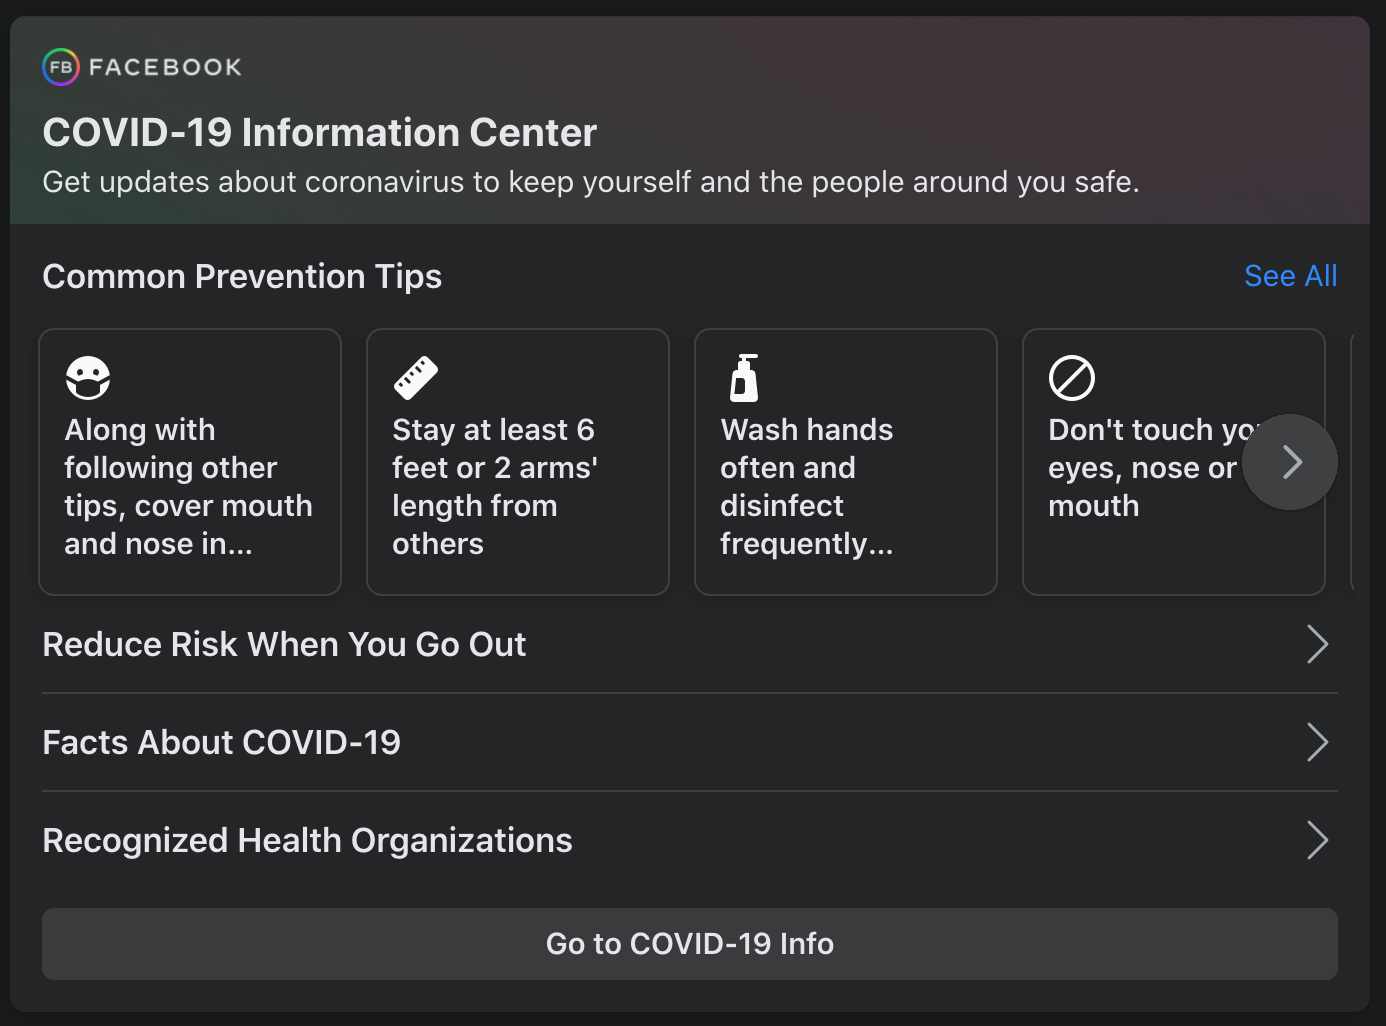The image size is (1386, 1026).
Task: Click the COVID-19 Information Center title
Action: coord(319,131)
